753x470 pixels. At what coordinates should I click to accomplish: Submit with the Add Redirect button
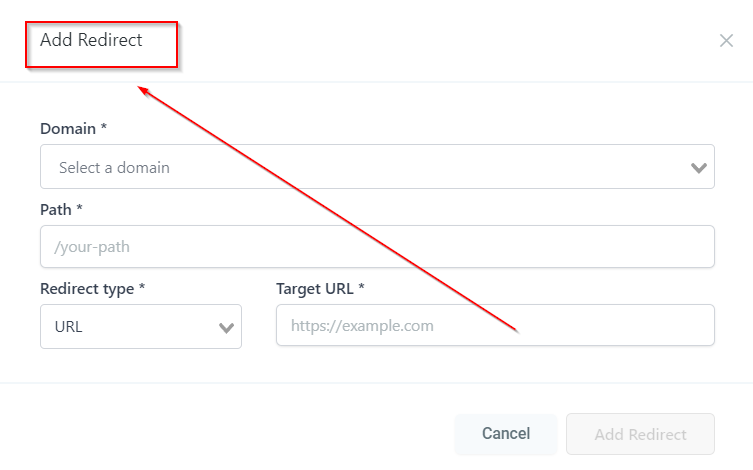[640, 434]
